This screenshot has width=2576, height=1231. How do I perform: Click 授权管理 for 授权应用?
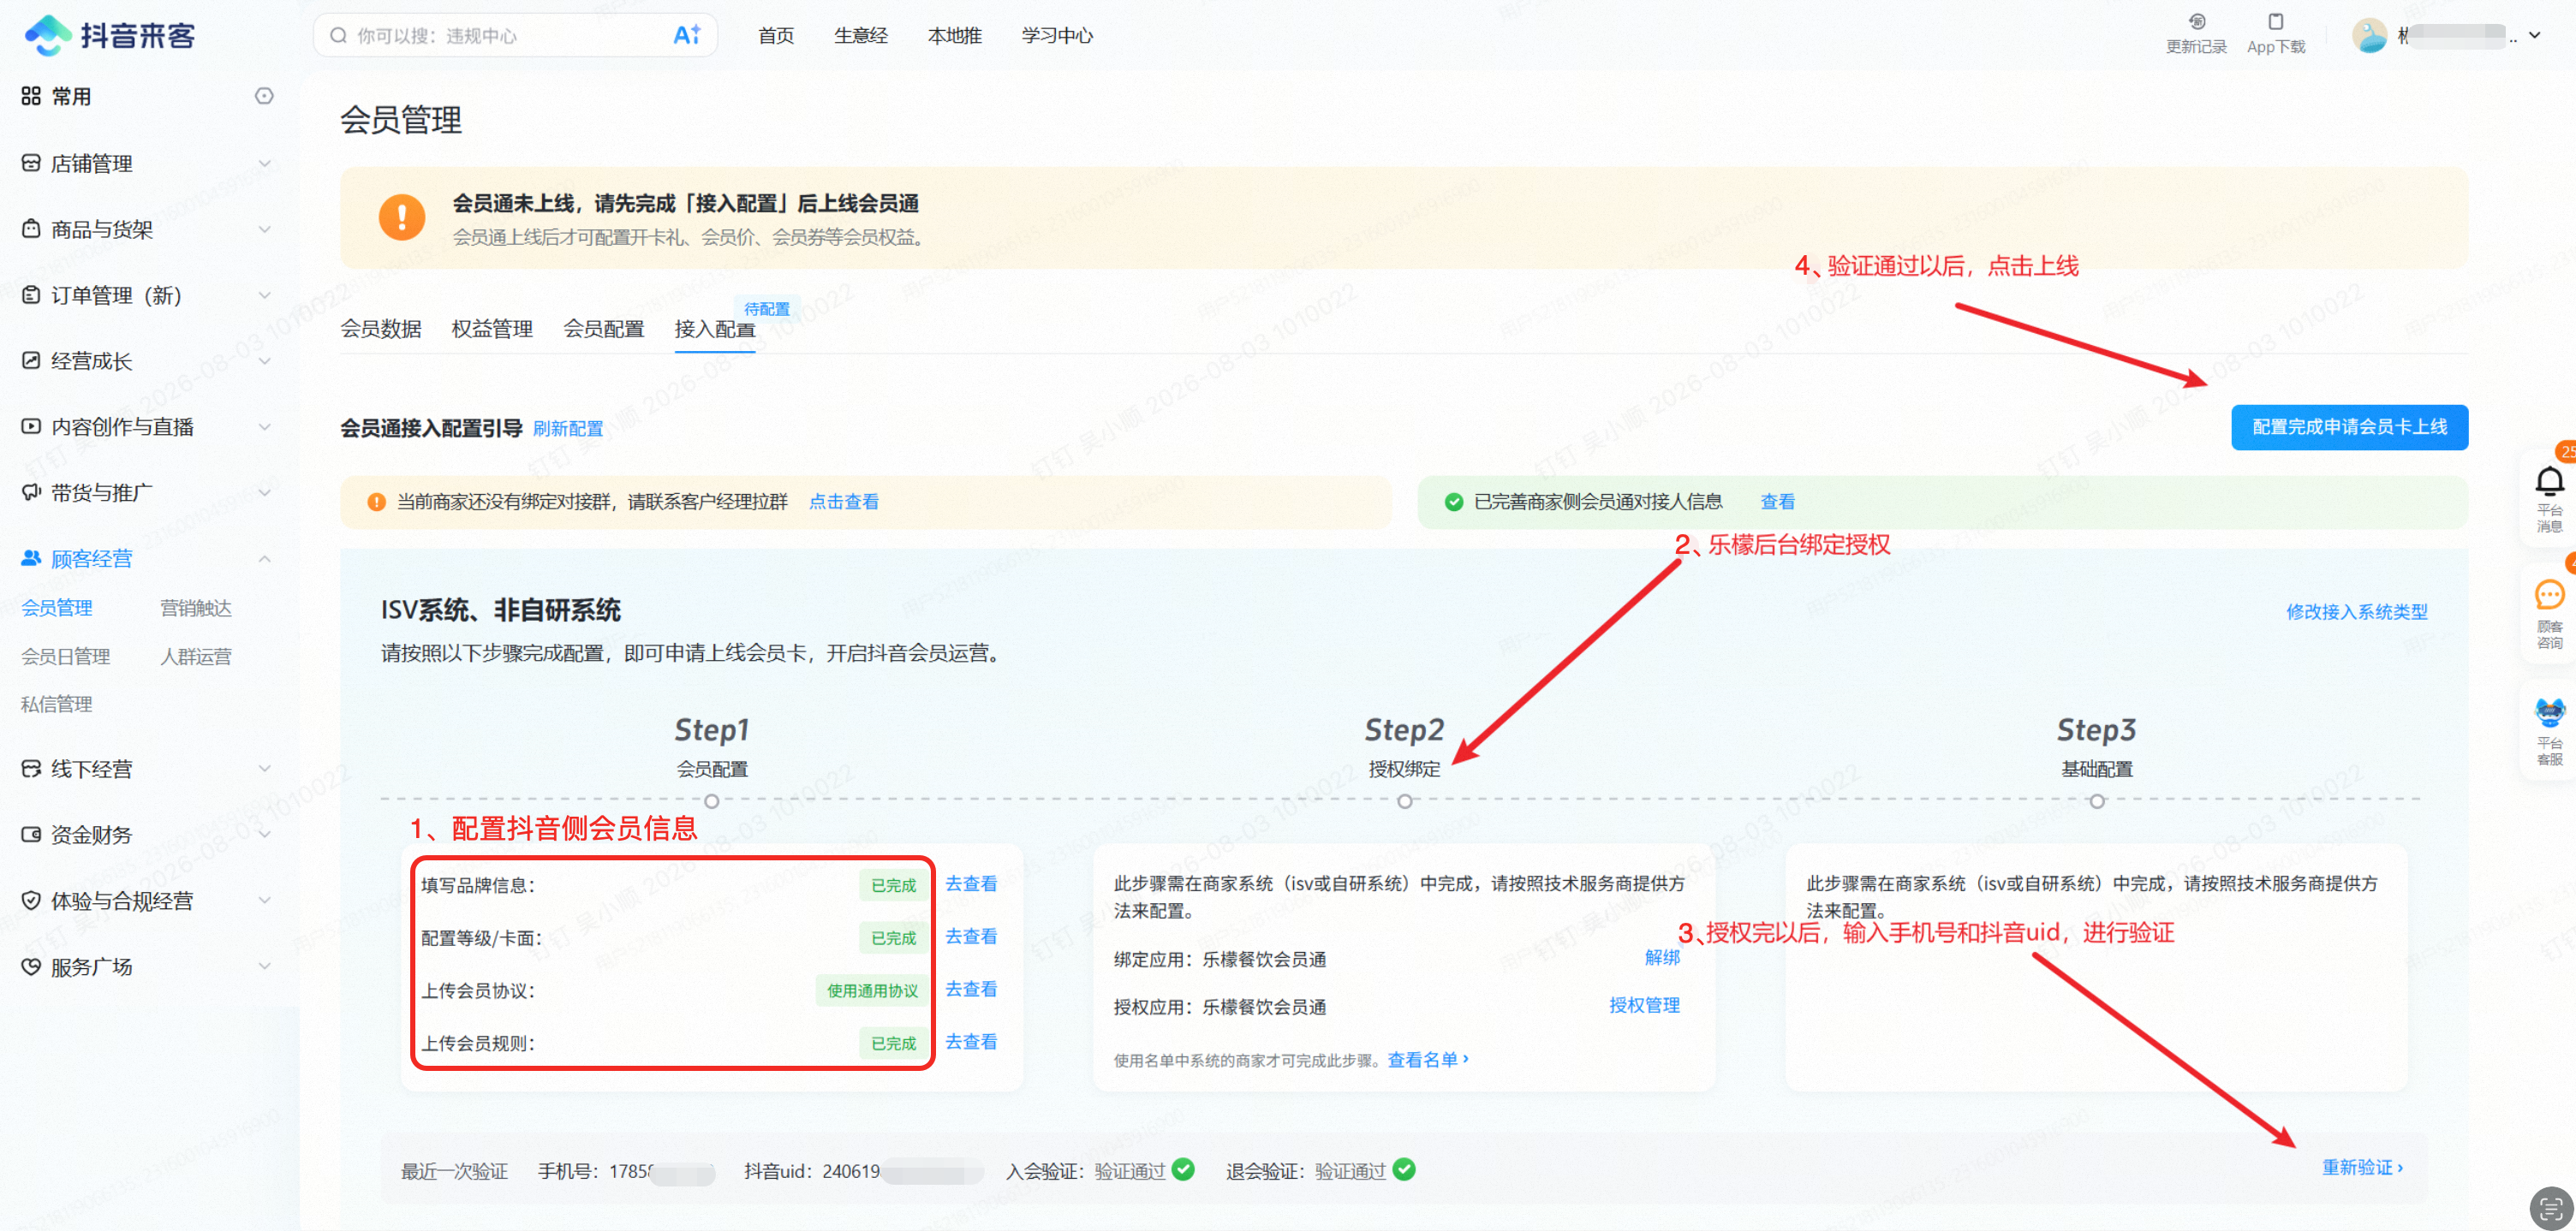click(1644, 1006)
